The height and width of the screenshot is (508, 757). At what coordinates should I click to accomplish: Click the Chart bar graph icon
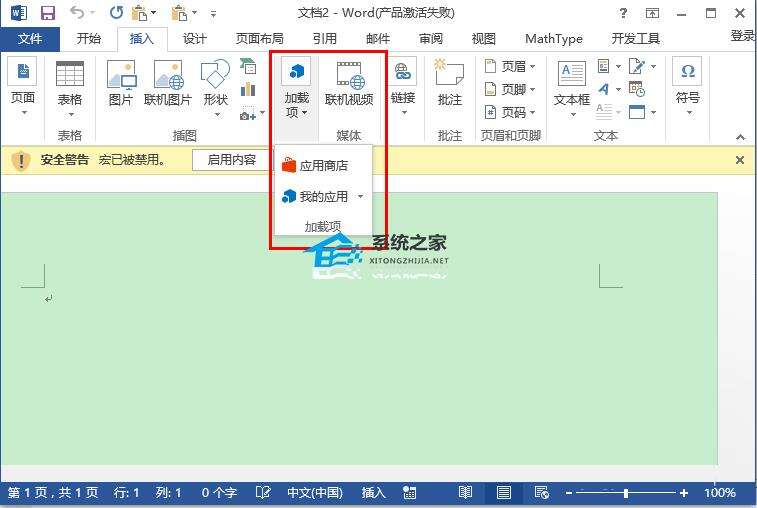(x=248, y=89)
